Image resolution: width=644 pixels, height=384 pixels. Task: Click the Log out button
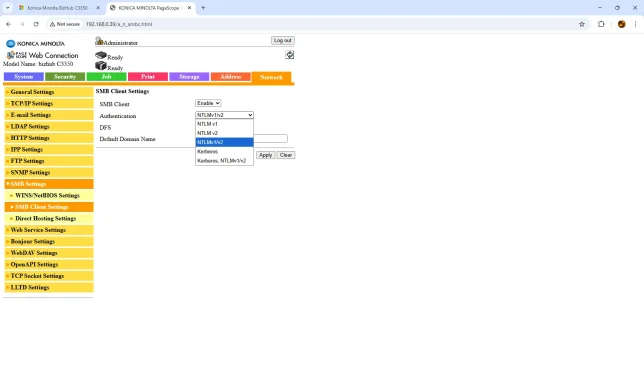(283, 40)
